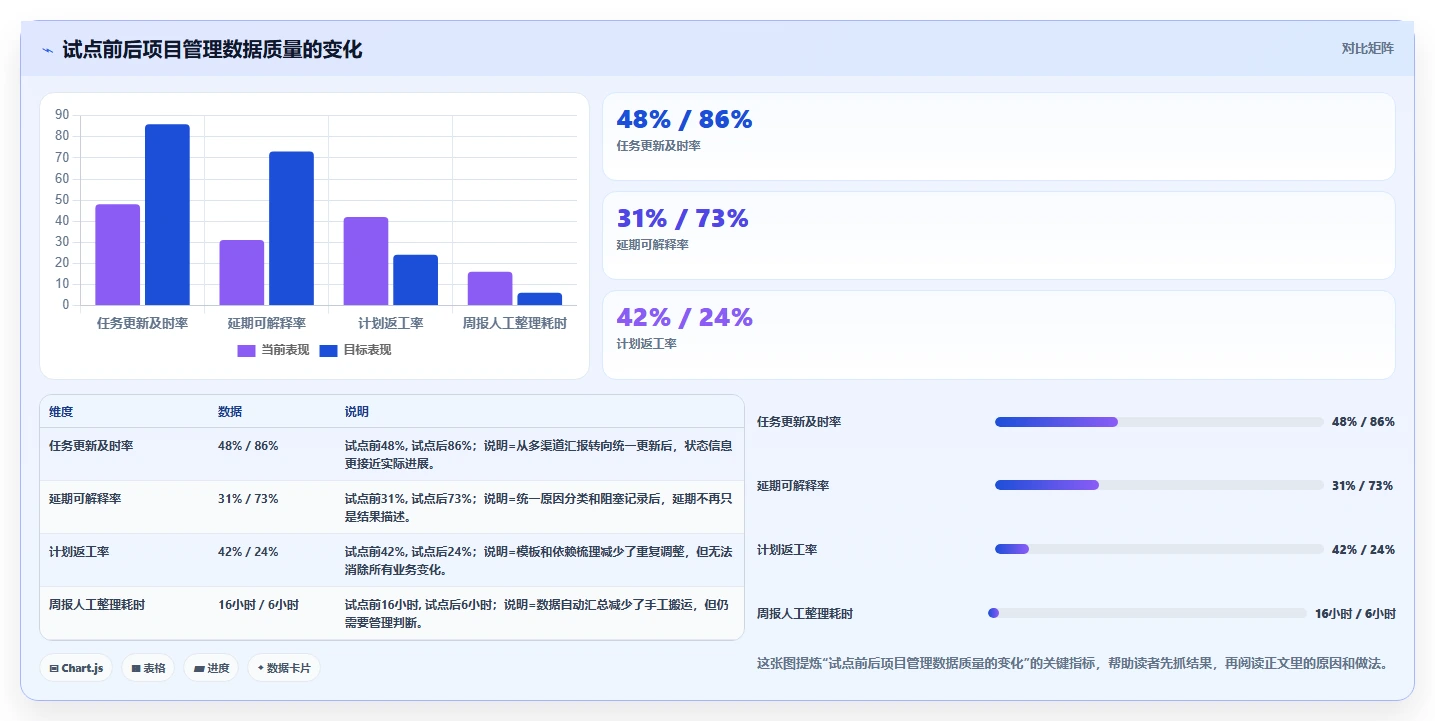Click the 说明 column header
1435x721 pixels.
357,412
